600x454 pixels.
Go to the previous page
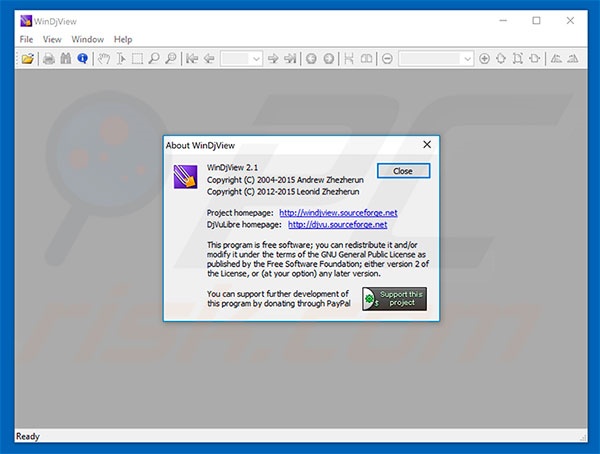[209, 59]
